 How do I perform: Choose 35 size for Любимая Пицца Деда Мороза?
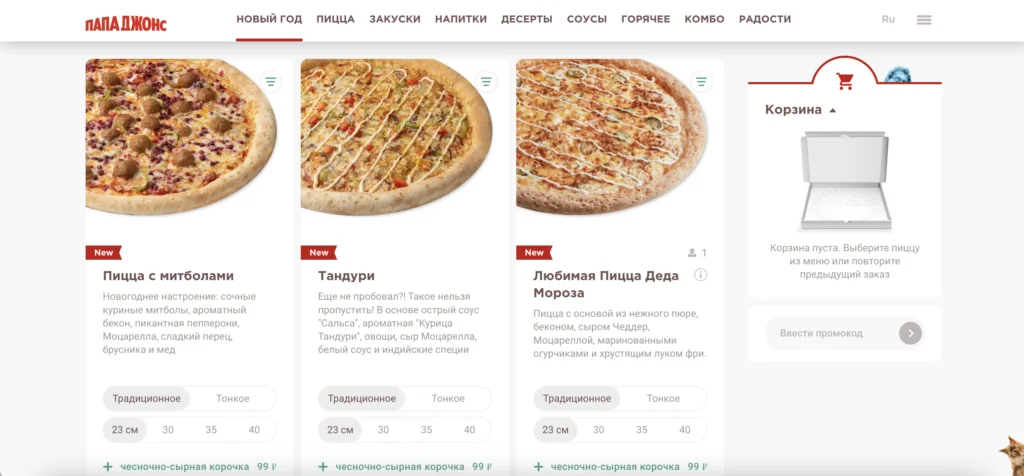point(642,430)
